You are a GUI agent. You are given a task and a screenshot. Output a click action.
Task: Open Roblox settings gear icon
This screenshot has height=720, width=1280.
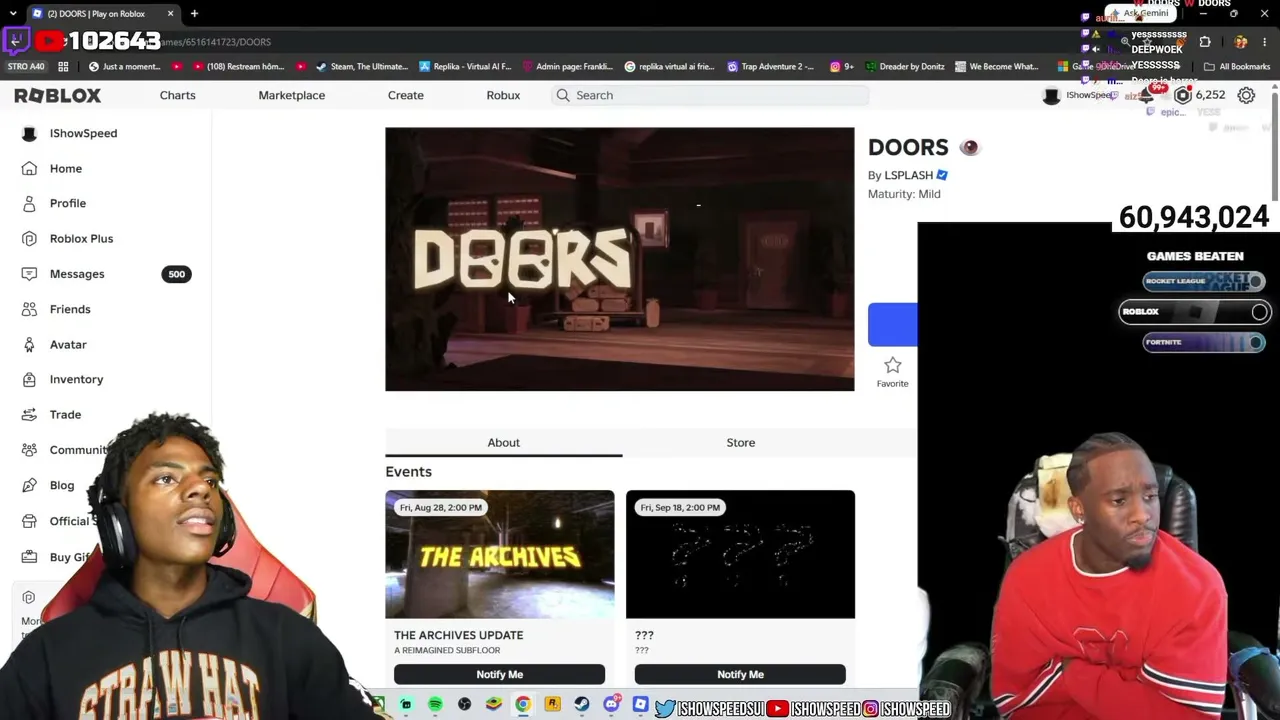pos(1246,95)
